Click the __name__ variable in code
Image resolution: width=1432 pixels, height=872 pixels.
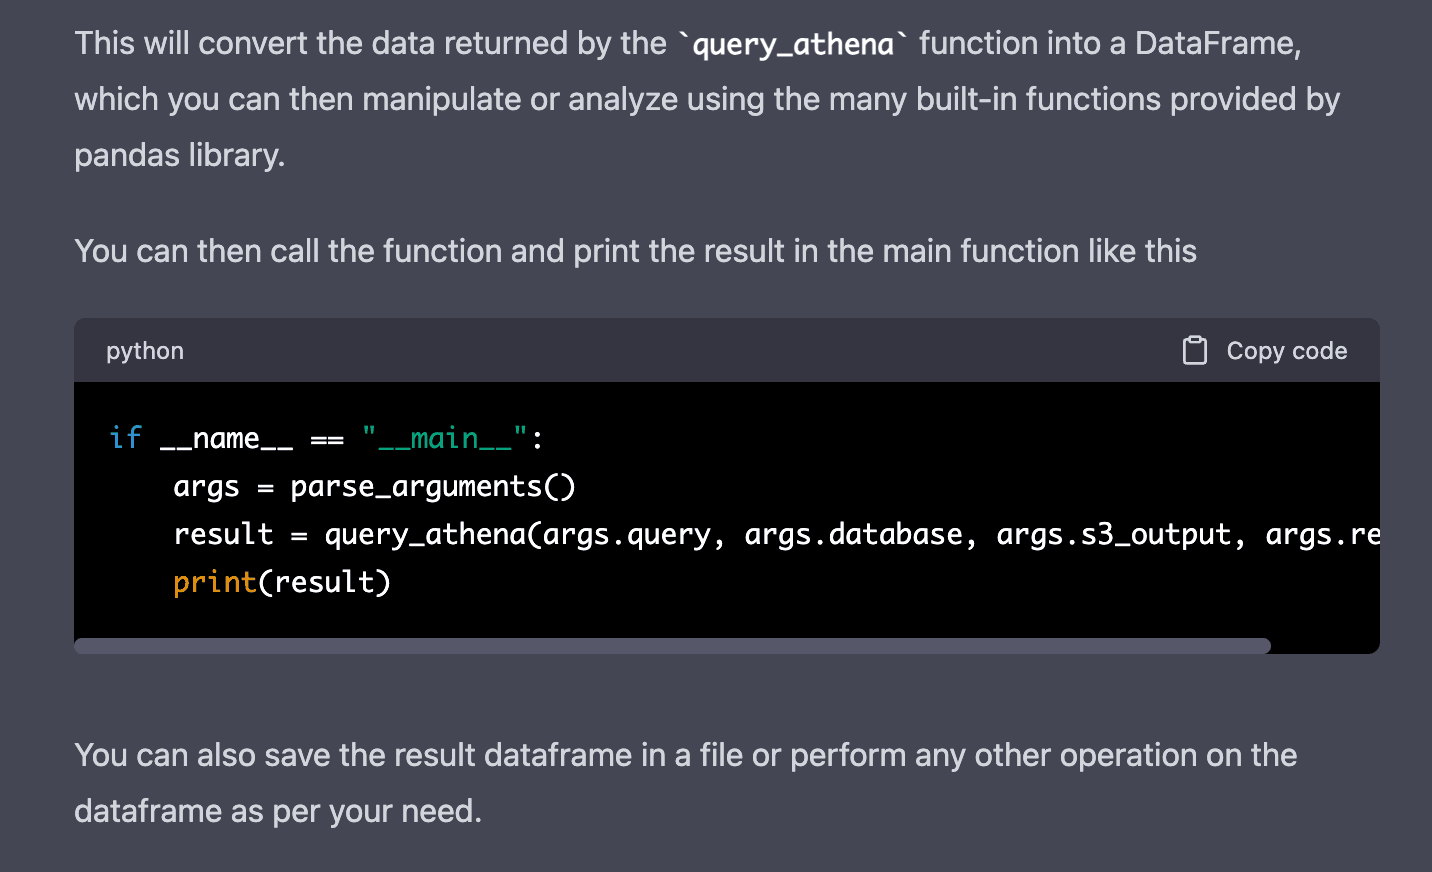(x=226, y=438)
